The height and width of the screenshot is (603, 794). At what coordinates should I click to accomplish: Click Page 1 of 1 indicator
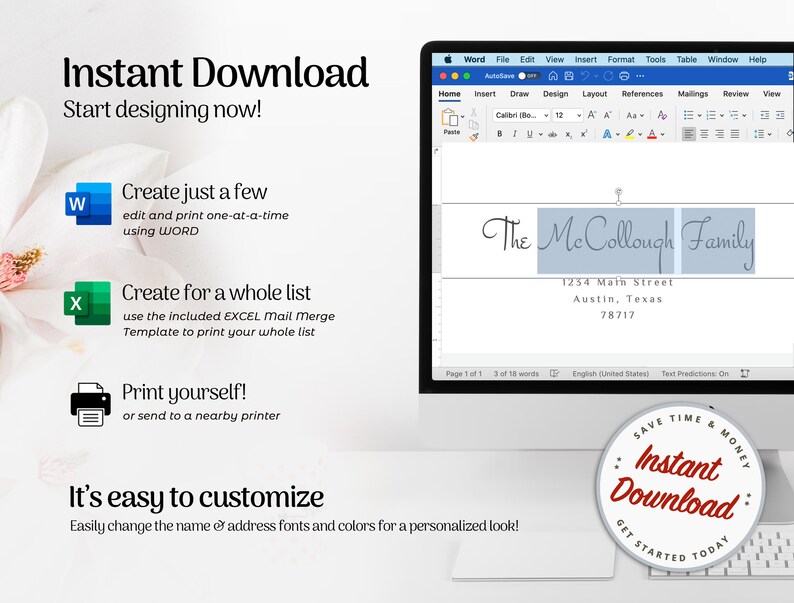[463, 374]
